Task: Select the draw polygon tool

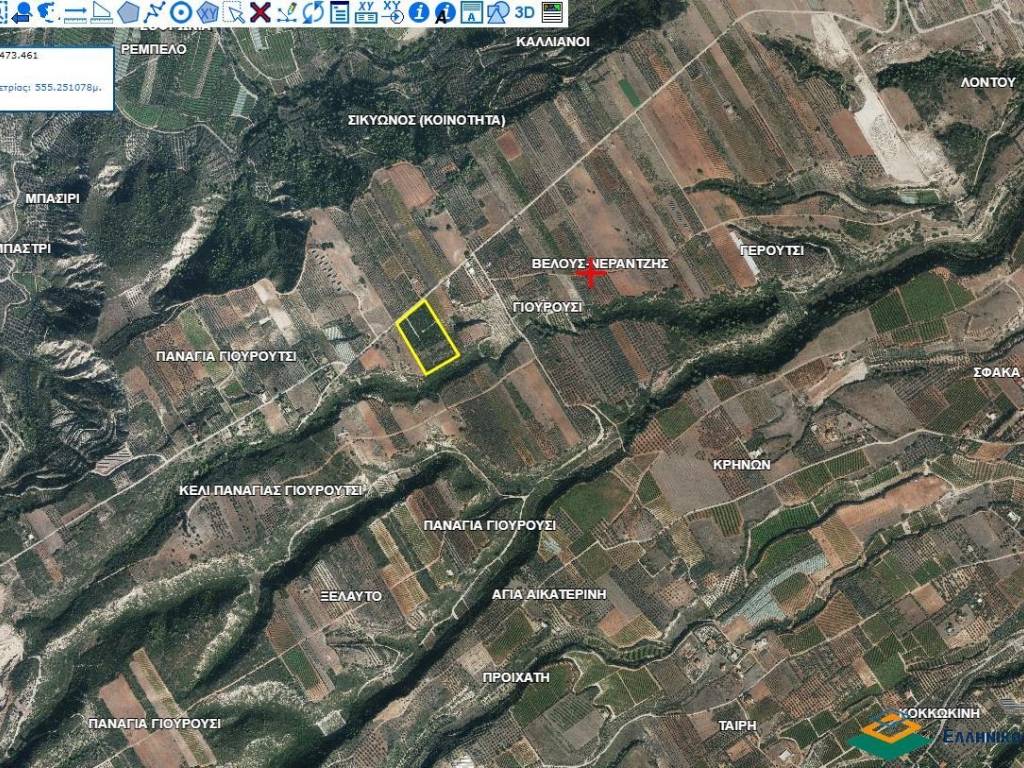Action: tap(128, 12)
